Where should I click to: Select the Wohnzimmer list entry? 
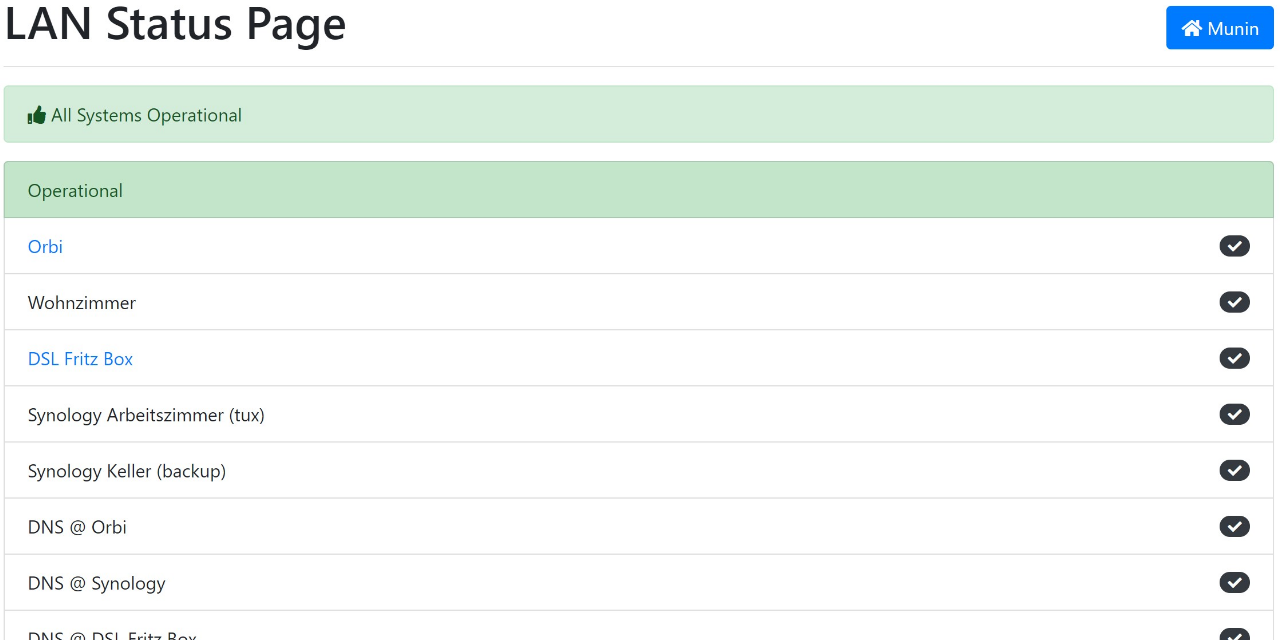click(x=82, y=303)
